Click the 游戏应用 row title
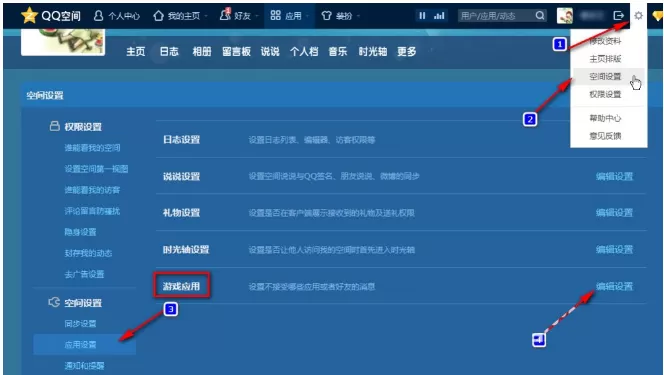 (181, 287)
